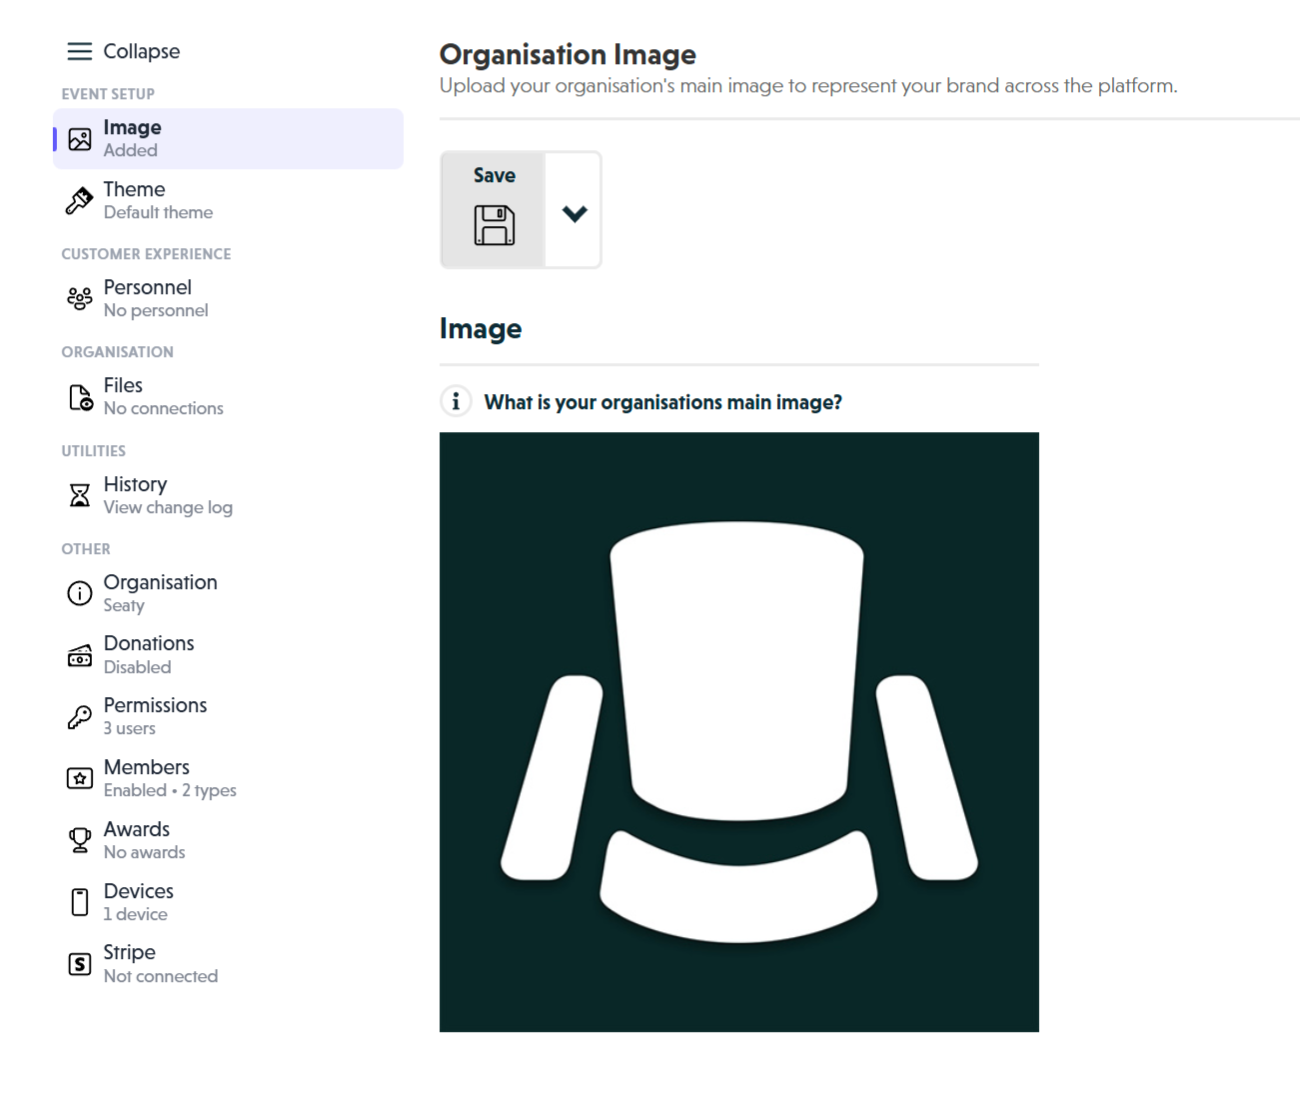Click the organisation seat logo image
Viewport: 1300px width, 1115px height.
[x=739, y=732]
